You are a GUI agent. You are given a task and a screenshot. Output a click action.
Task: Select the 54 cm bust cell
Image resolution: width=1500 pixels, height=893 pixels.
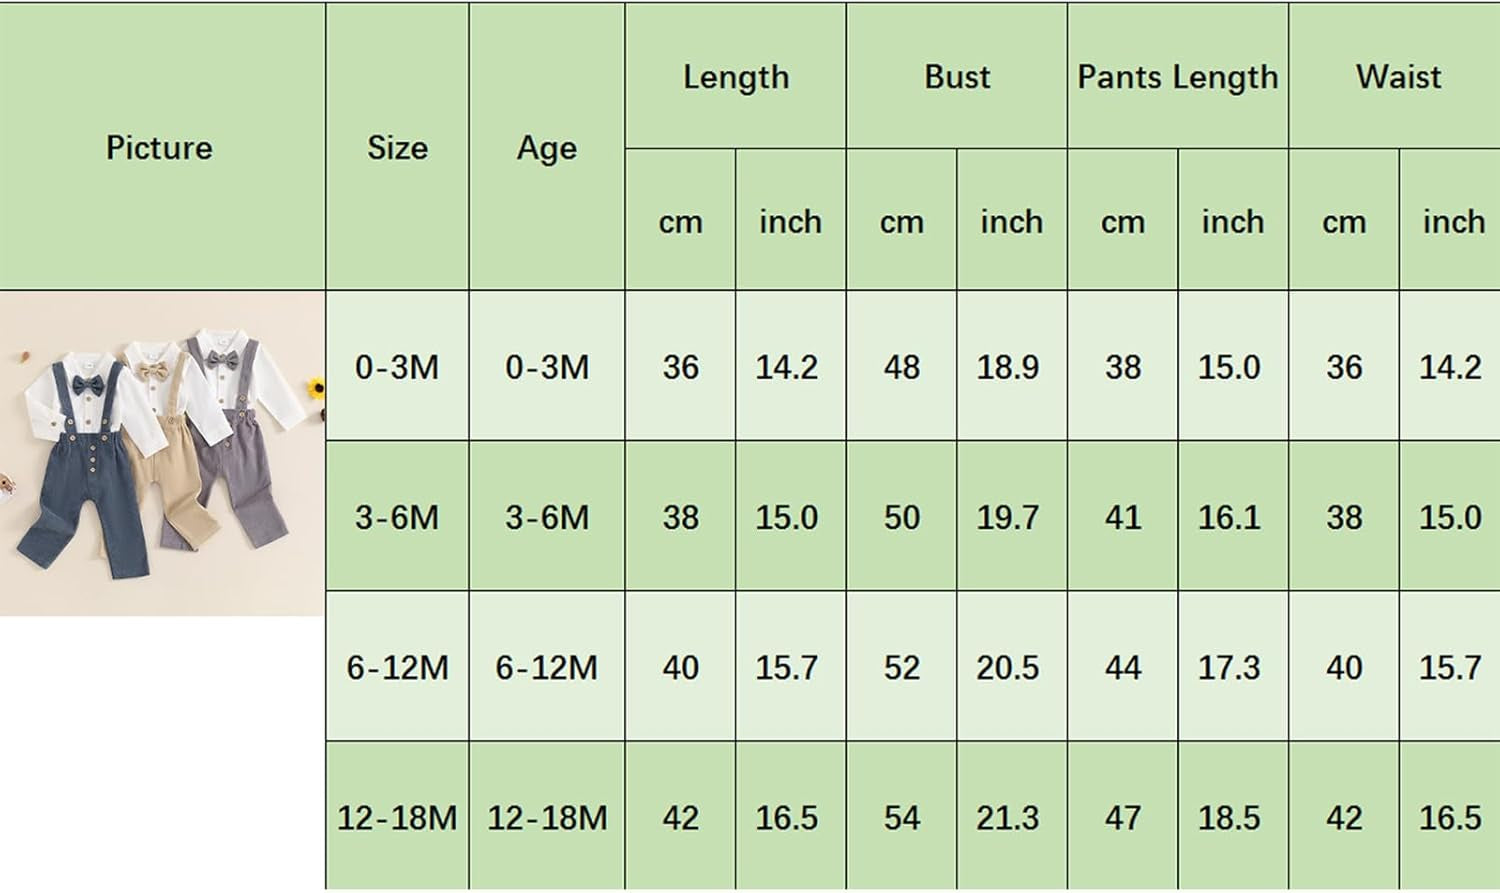pyautogui.click(x=901, y=817)
